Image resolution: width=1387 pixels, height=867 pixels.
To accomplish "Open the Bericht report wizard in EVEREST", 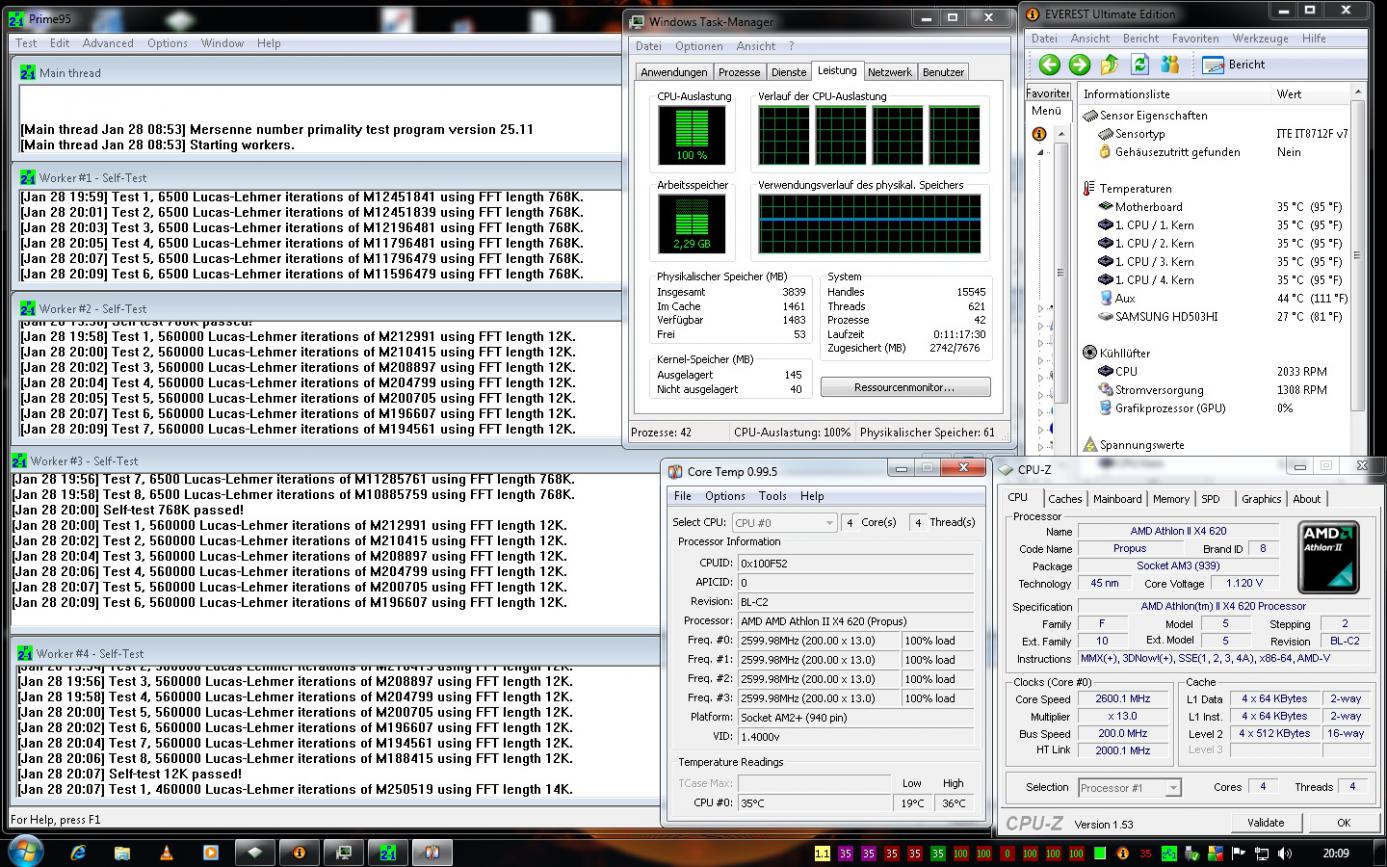I will pos(1234,65).
